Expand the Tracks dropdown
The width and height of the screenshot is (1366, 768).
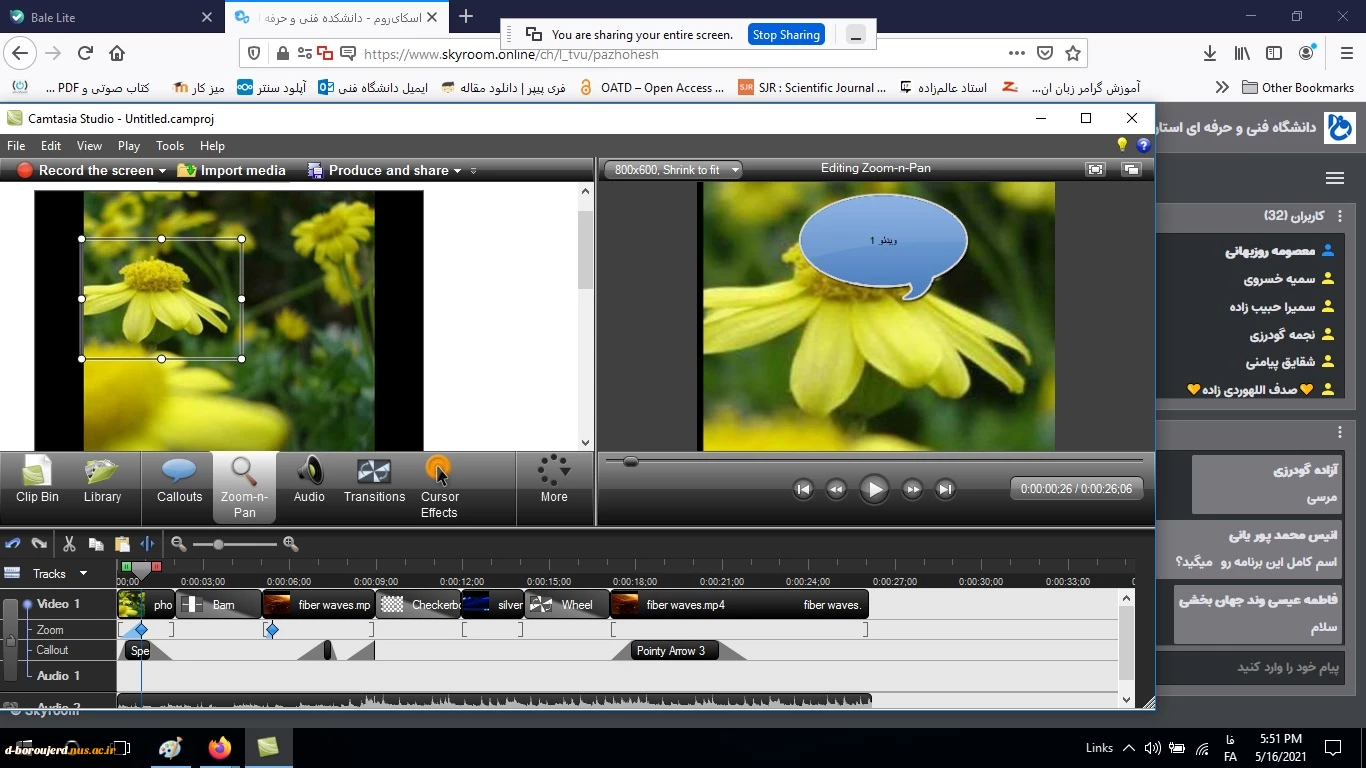pyautogui.click(x=83, y=573)
